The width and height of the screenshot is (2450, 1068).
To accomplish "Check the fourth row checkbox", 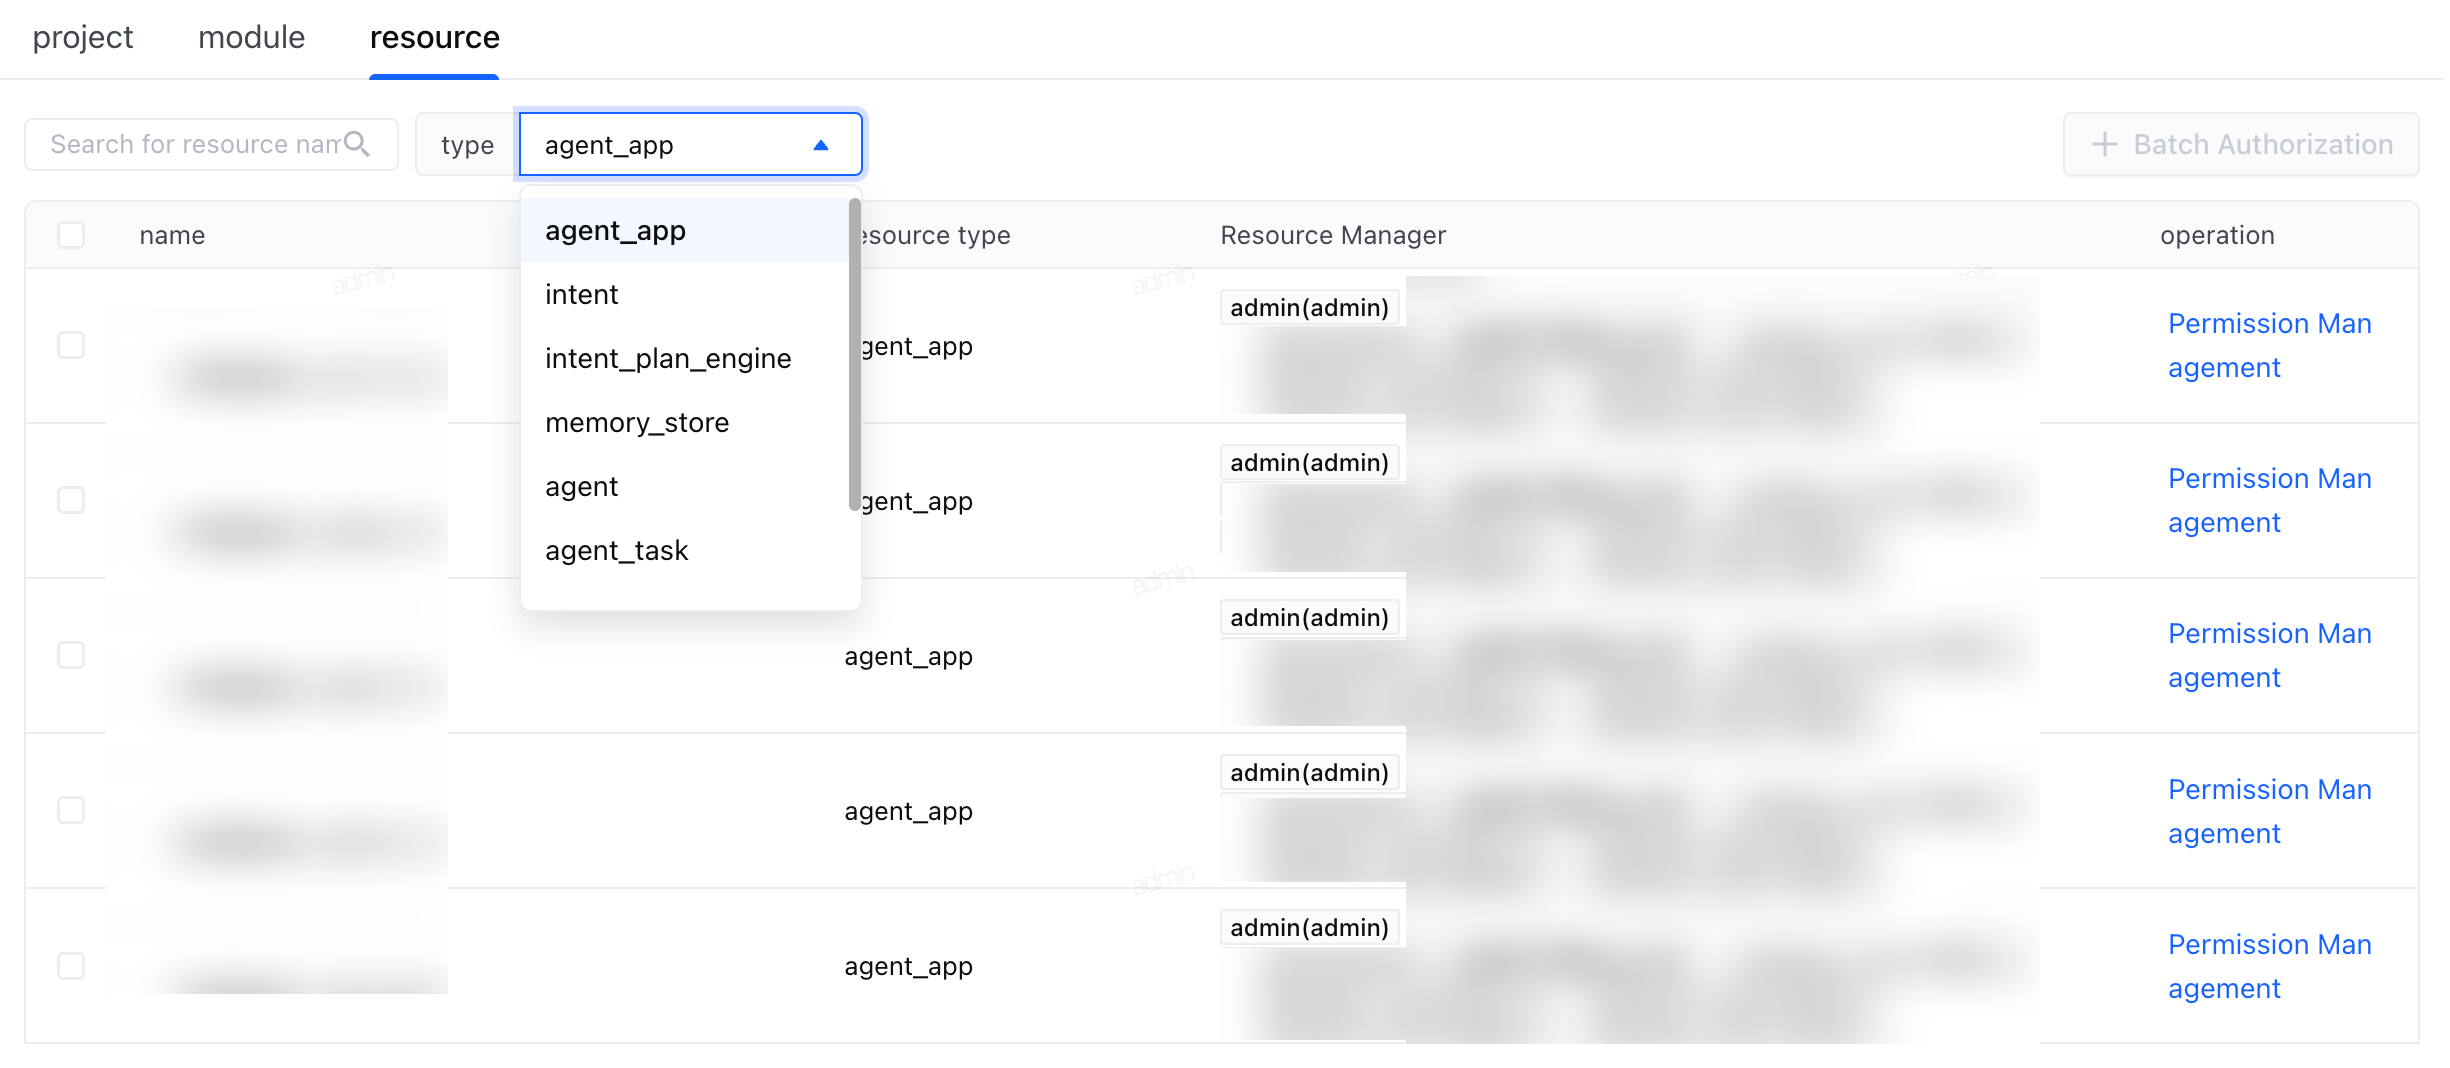I will (x=71, y=810).
